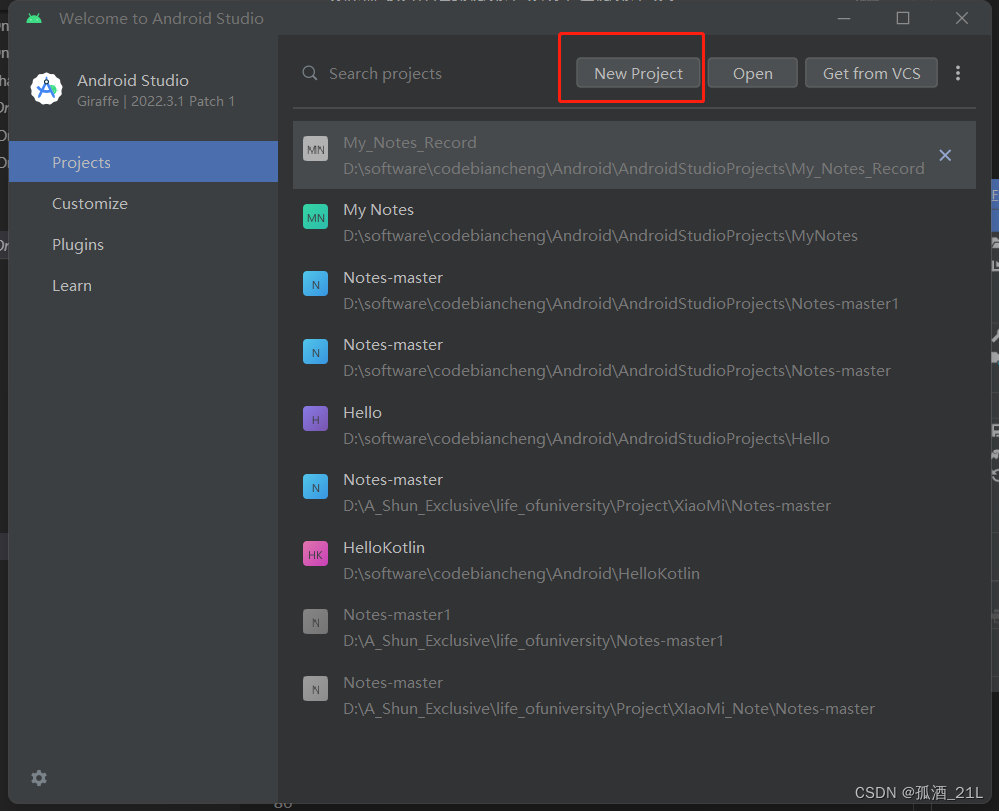Click the New Project button
The width and height of the screenshot is (999, 811).
click(638, 73)
